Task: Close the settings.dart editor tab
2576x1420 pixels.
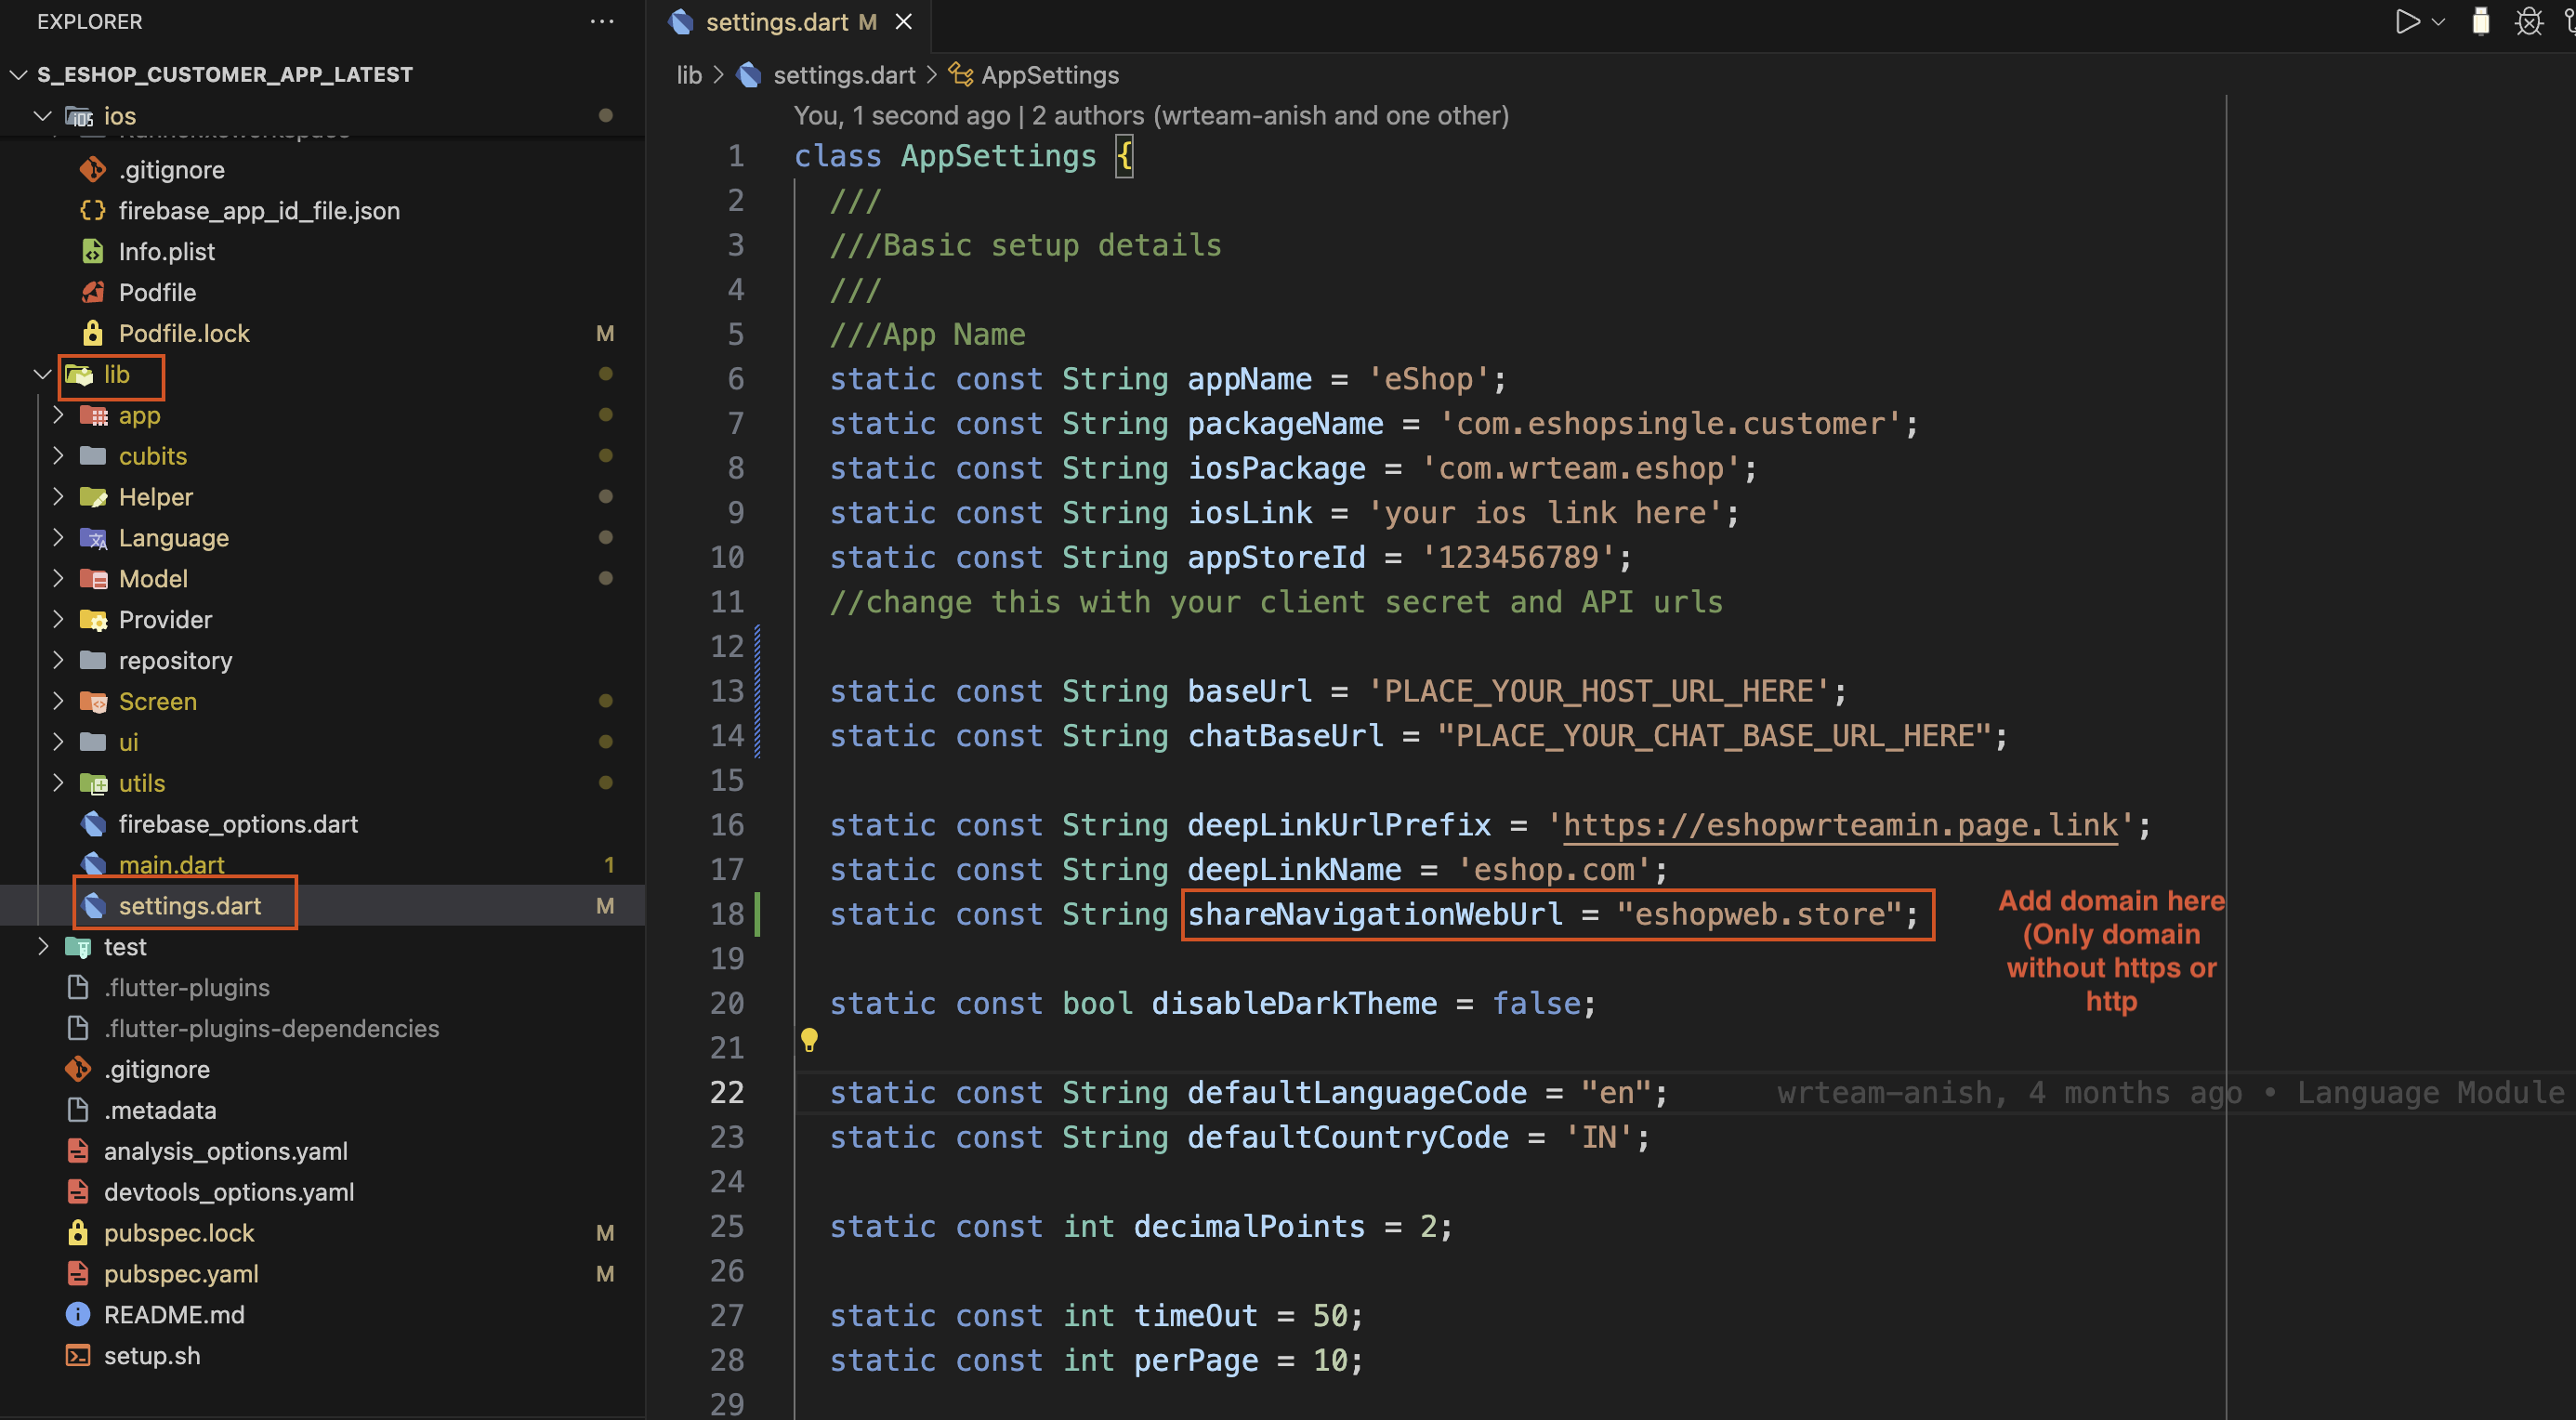Action: click(903, 22)
